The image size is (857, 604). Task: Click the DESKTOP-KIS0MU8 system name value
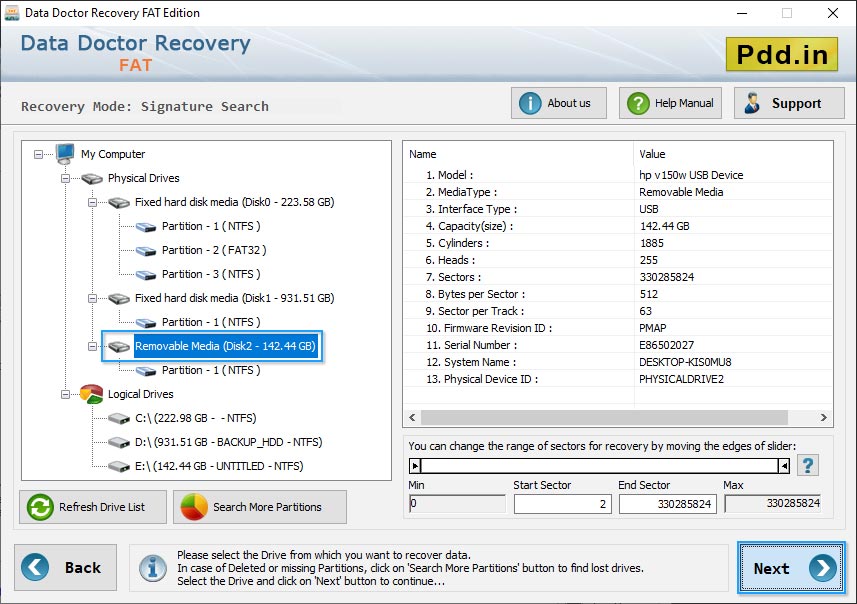[x=685, y=362]
